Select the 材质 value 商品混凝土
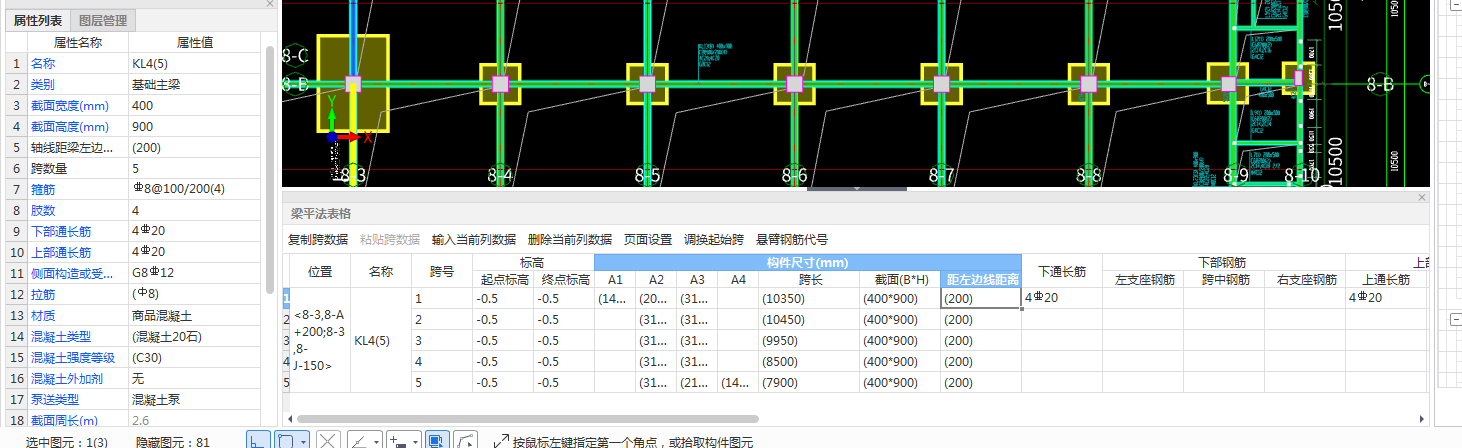The image size is (1462, 448). 194,315
